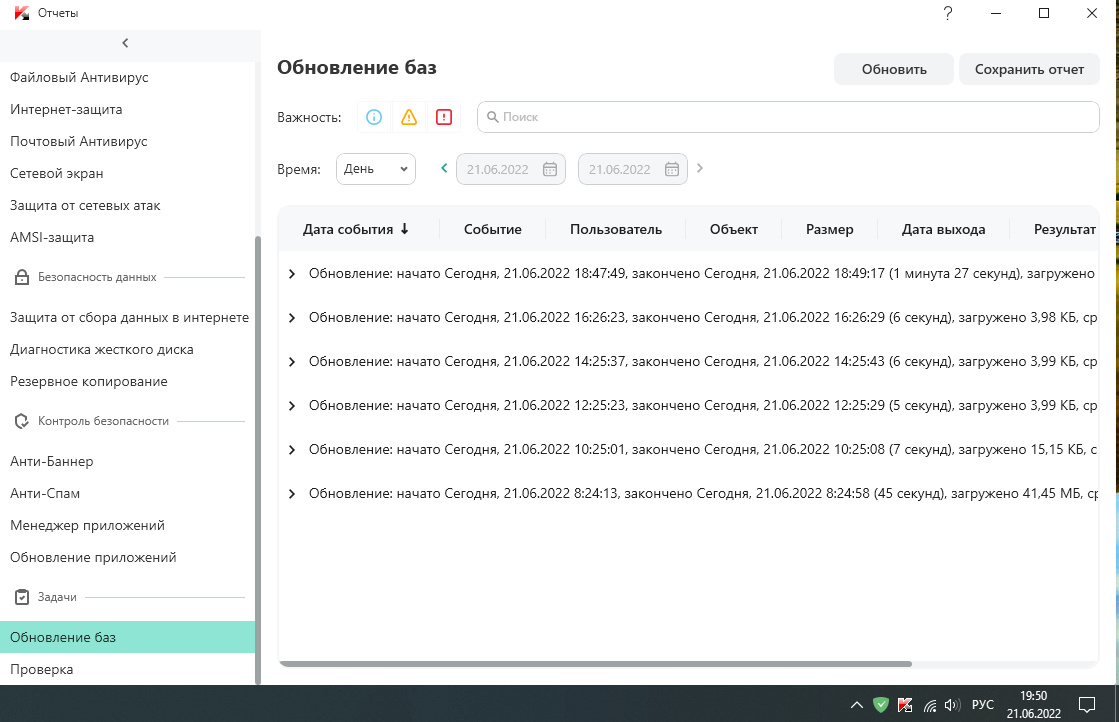The height and width of the screenshot is (722, 1119).
Task: Expand the update entry started at 18:47:49
Action: [x=291, y=274]
